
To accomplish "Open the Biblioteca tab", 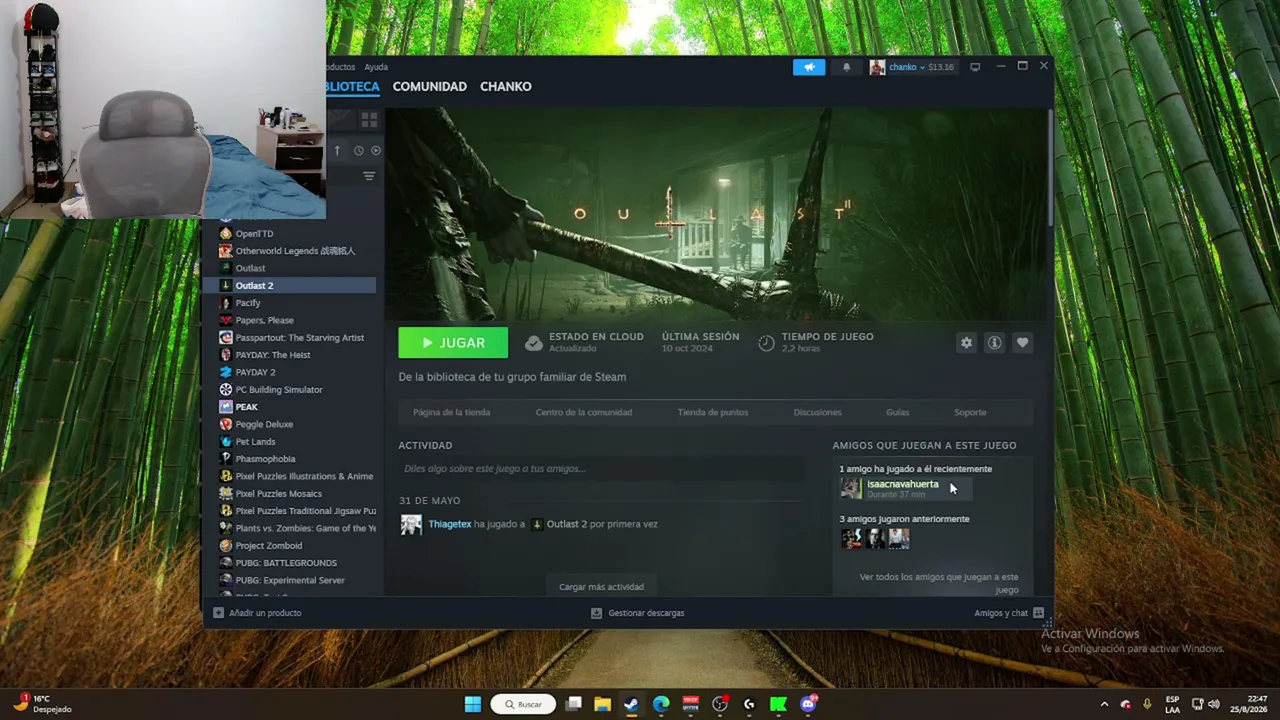I will tap(352, 87).
